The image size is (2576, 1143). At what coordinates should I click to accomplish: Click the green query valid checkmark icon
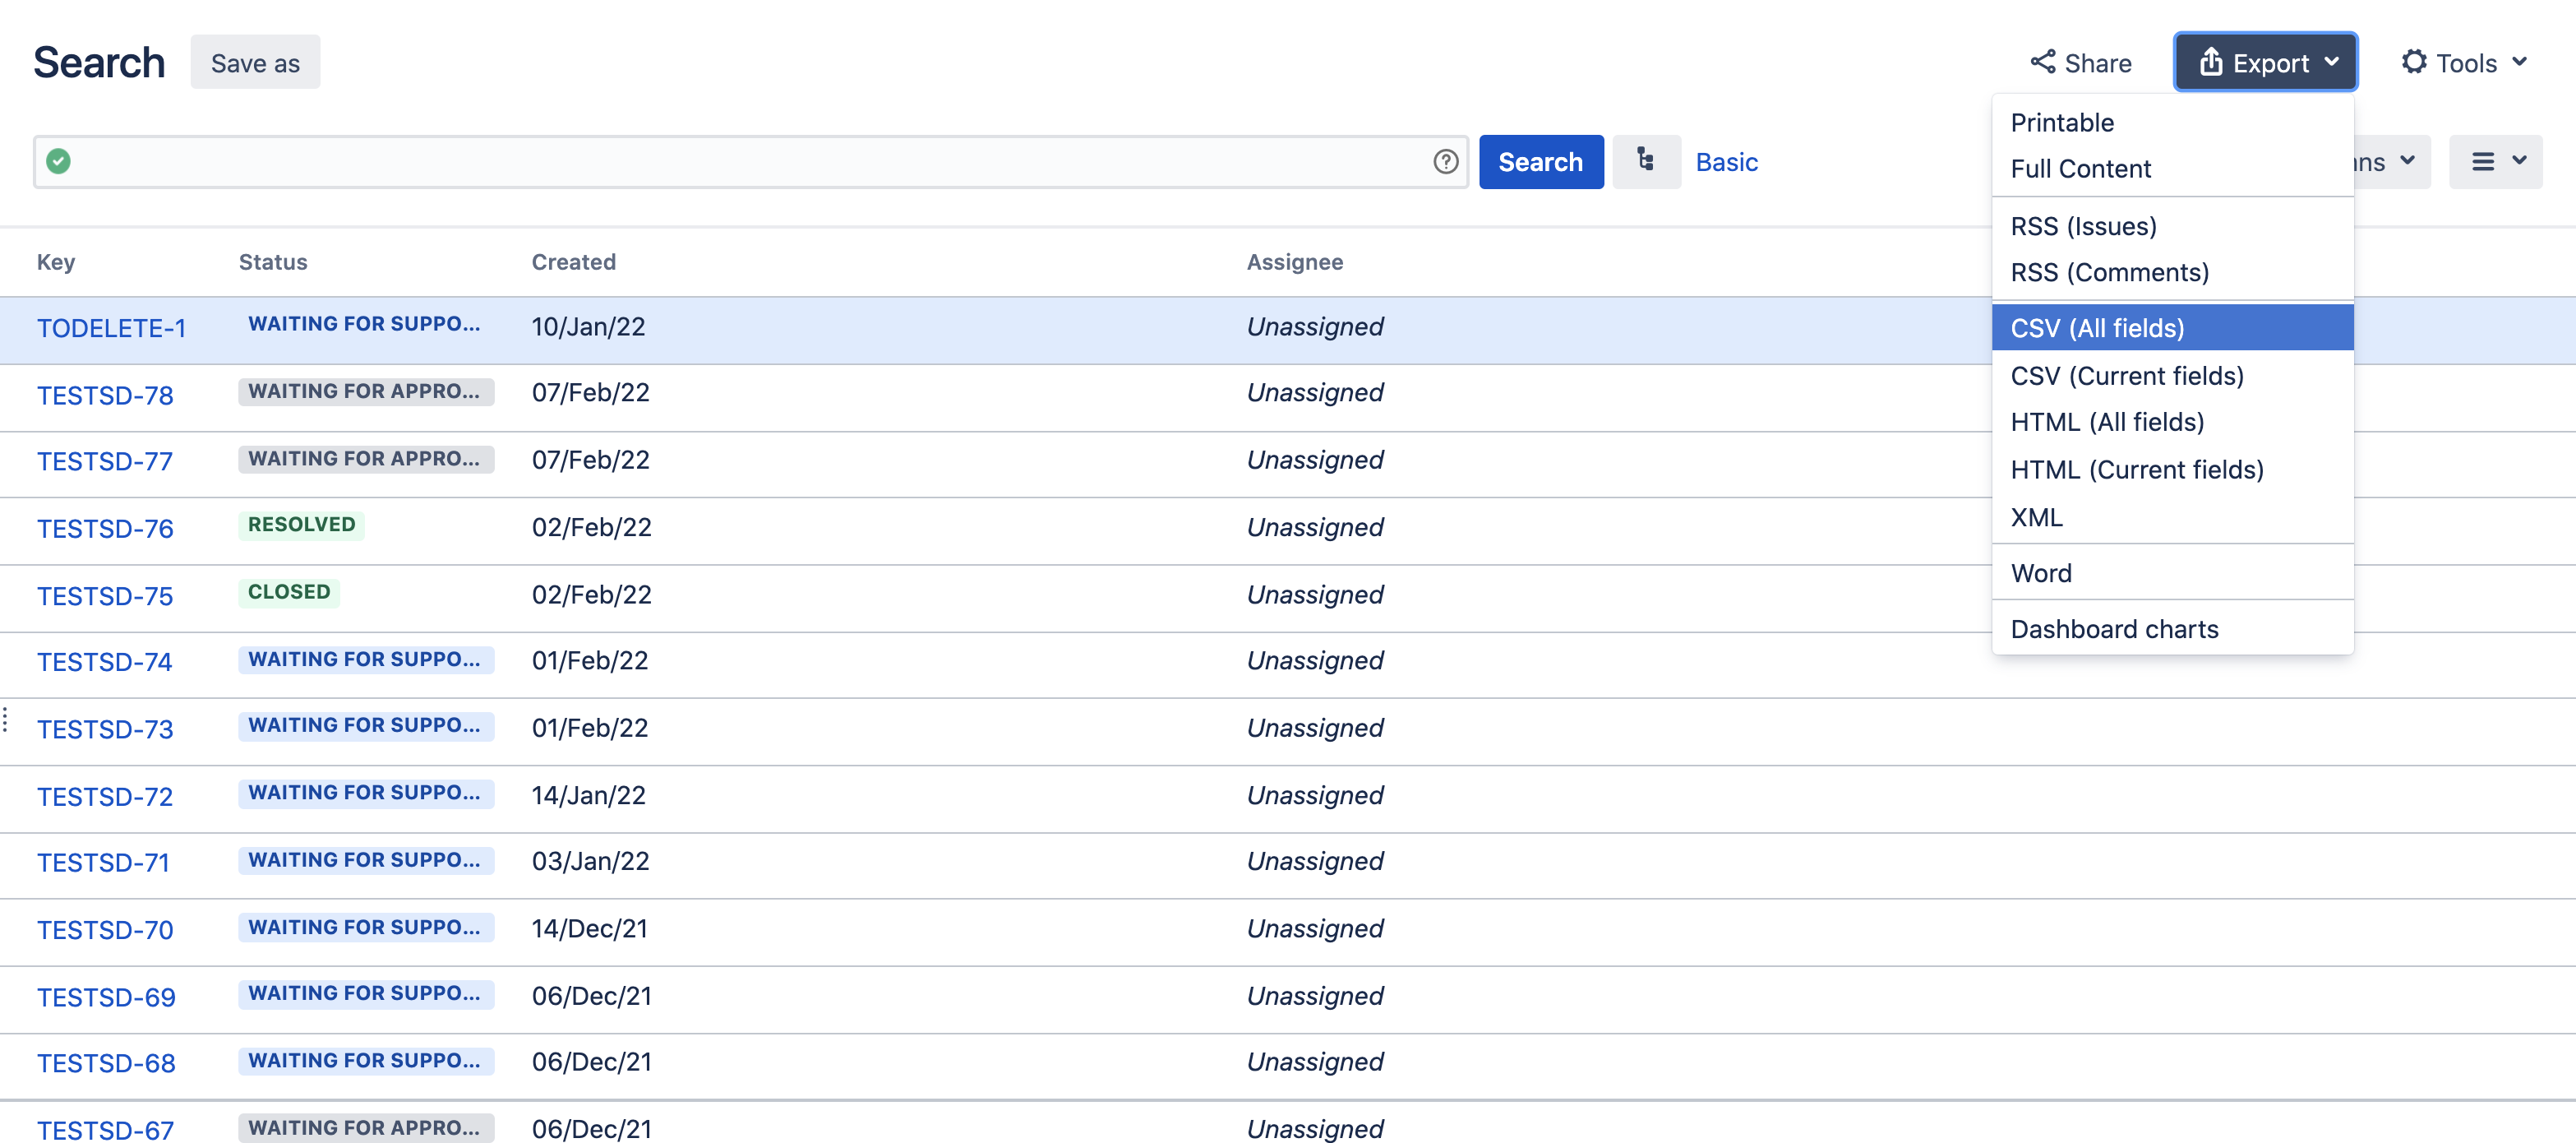coord(59,161)
